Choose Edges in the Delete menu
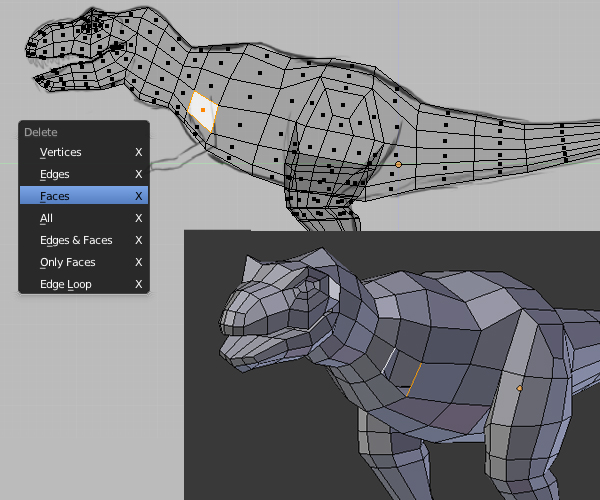Screen dimensions: 600x500 pos(84,174)
